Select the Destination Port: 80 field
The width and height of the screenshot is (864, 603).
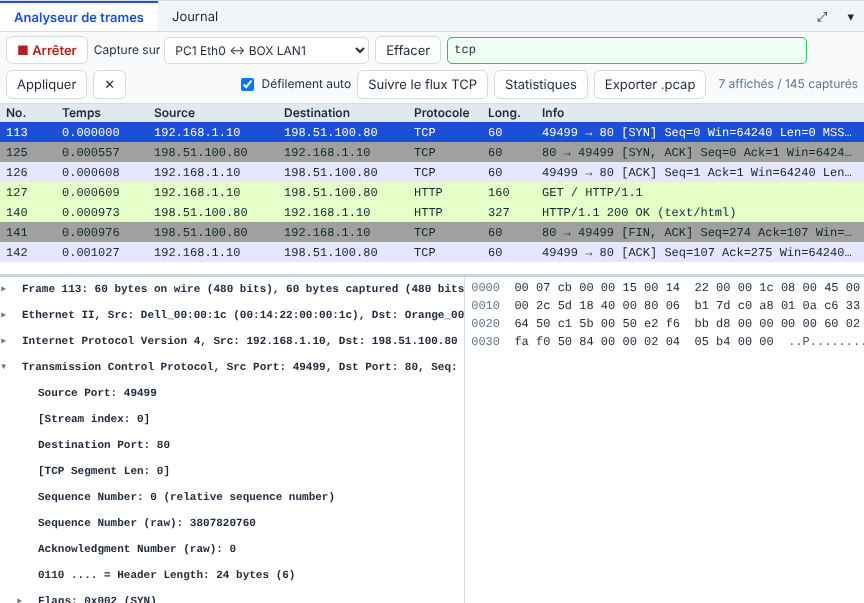(x=104, y=445)
